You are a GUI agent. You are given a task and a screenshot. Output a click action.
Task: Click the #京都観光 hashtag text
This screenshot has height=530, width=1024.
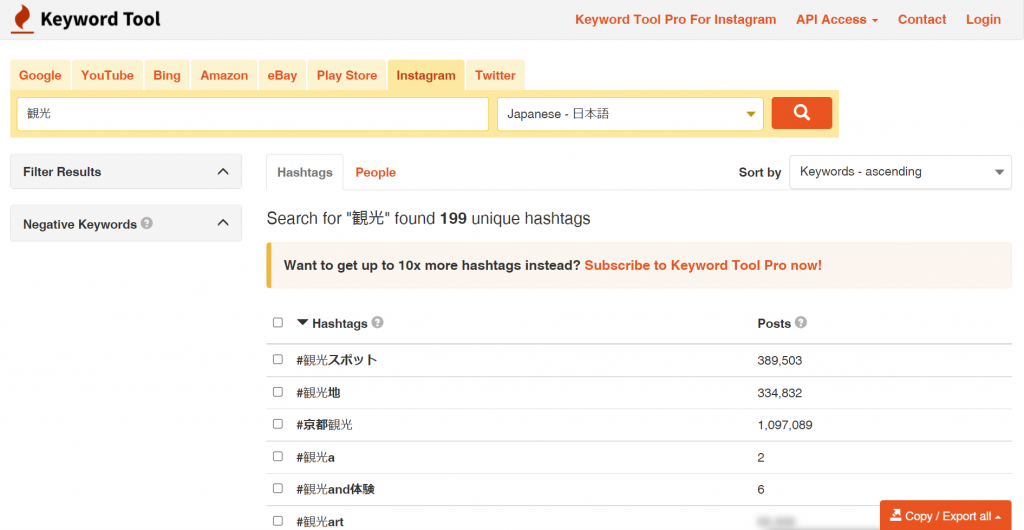point(324,424)
